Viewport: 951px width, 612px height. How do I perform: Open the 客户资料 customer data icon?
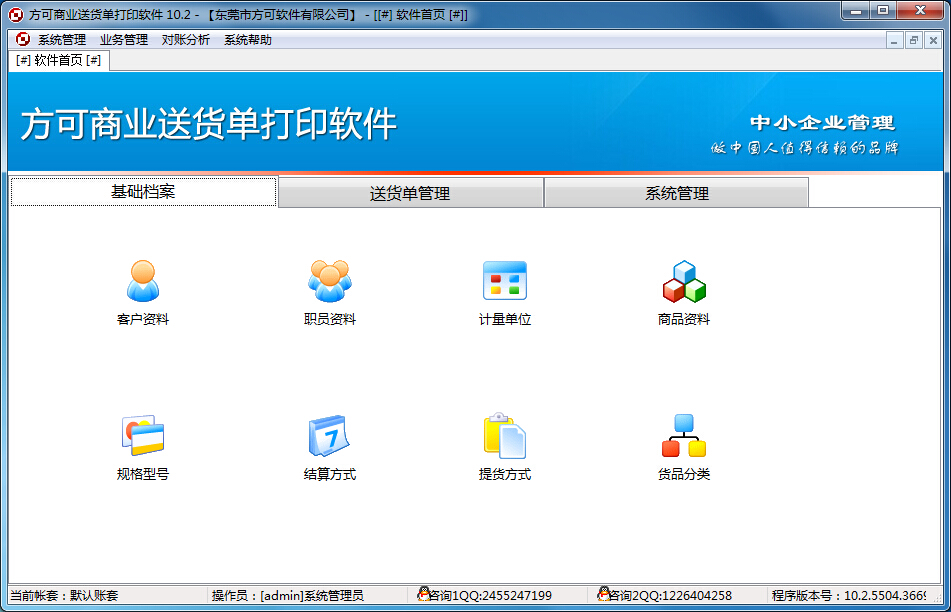[x=143, y=281]
